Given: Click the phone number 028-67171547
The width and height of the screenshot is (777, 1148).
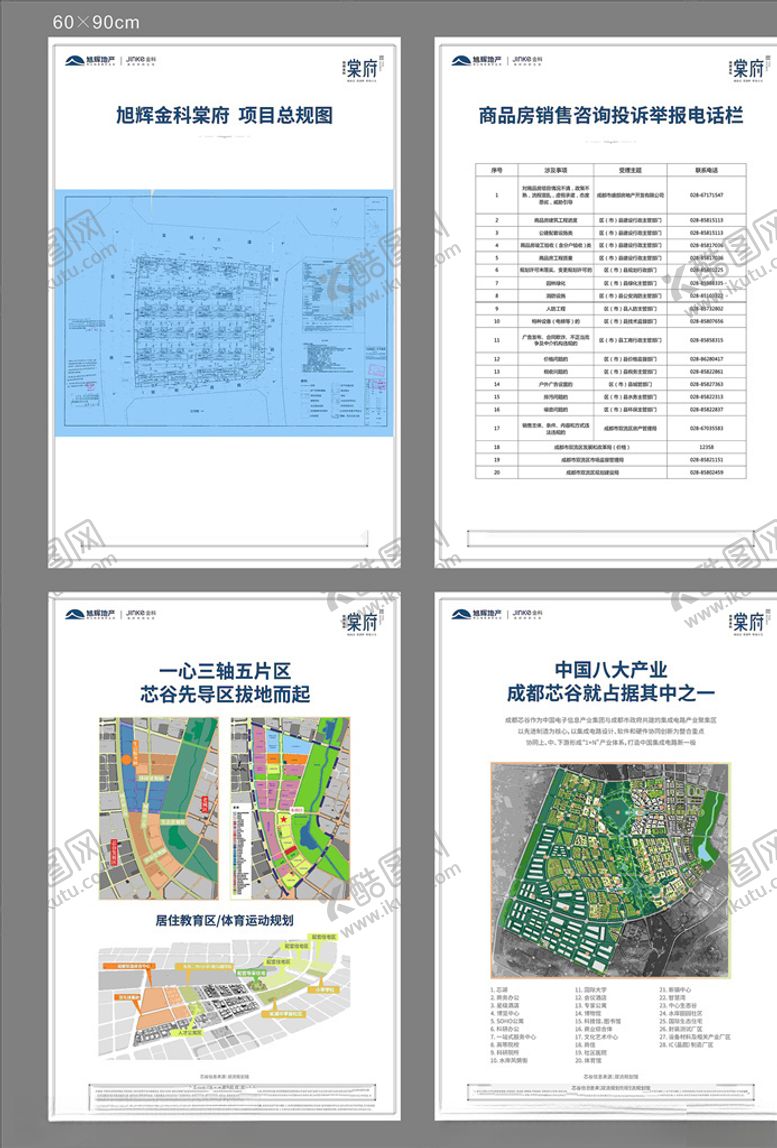Looking at the screenshot, I should coord(707,195).
